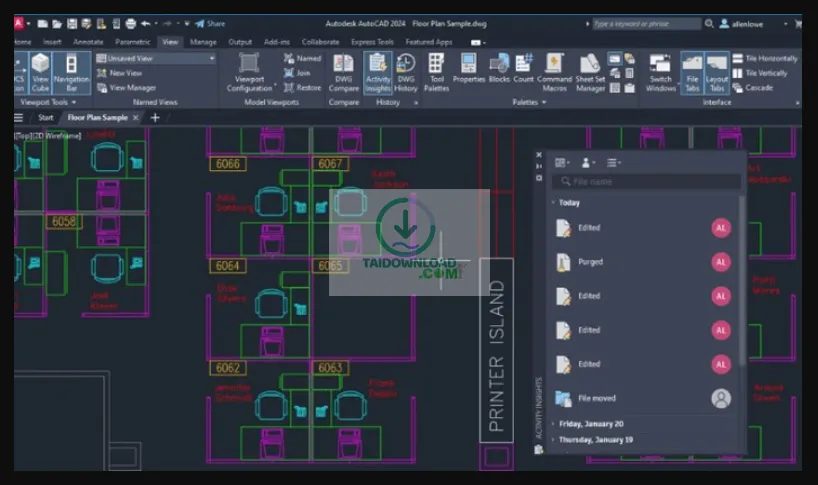Viewport: 818px width, 485px height.
Task: Click Cascade windows
Action: (x=753, y=88)
